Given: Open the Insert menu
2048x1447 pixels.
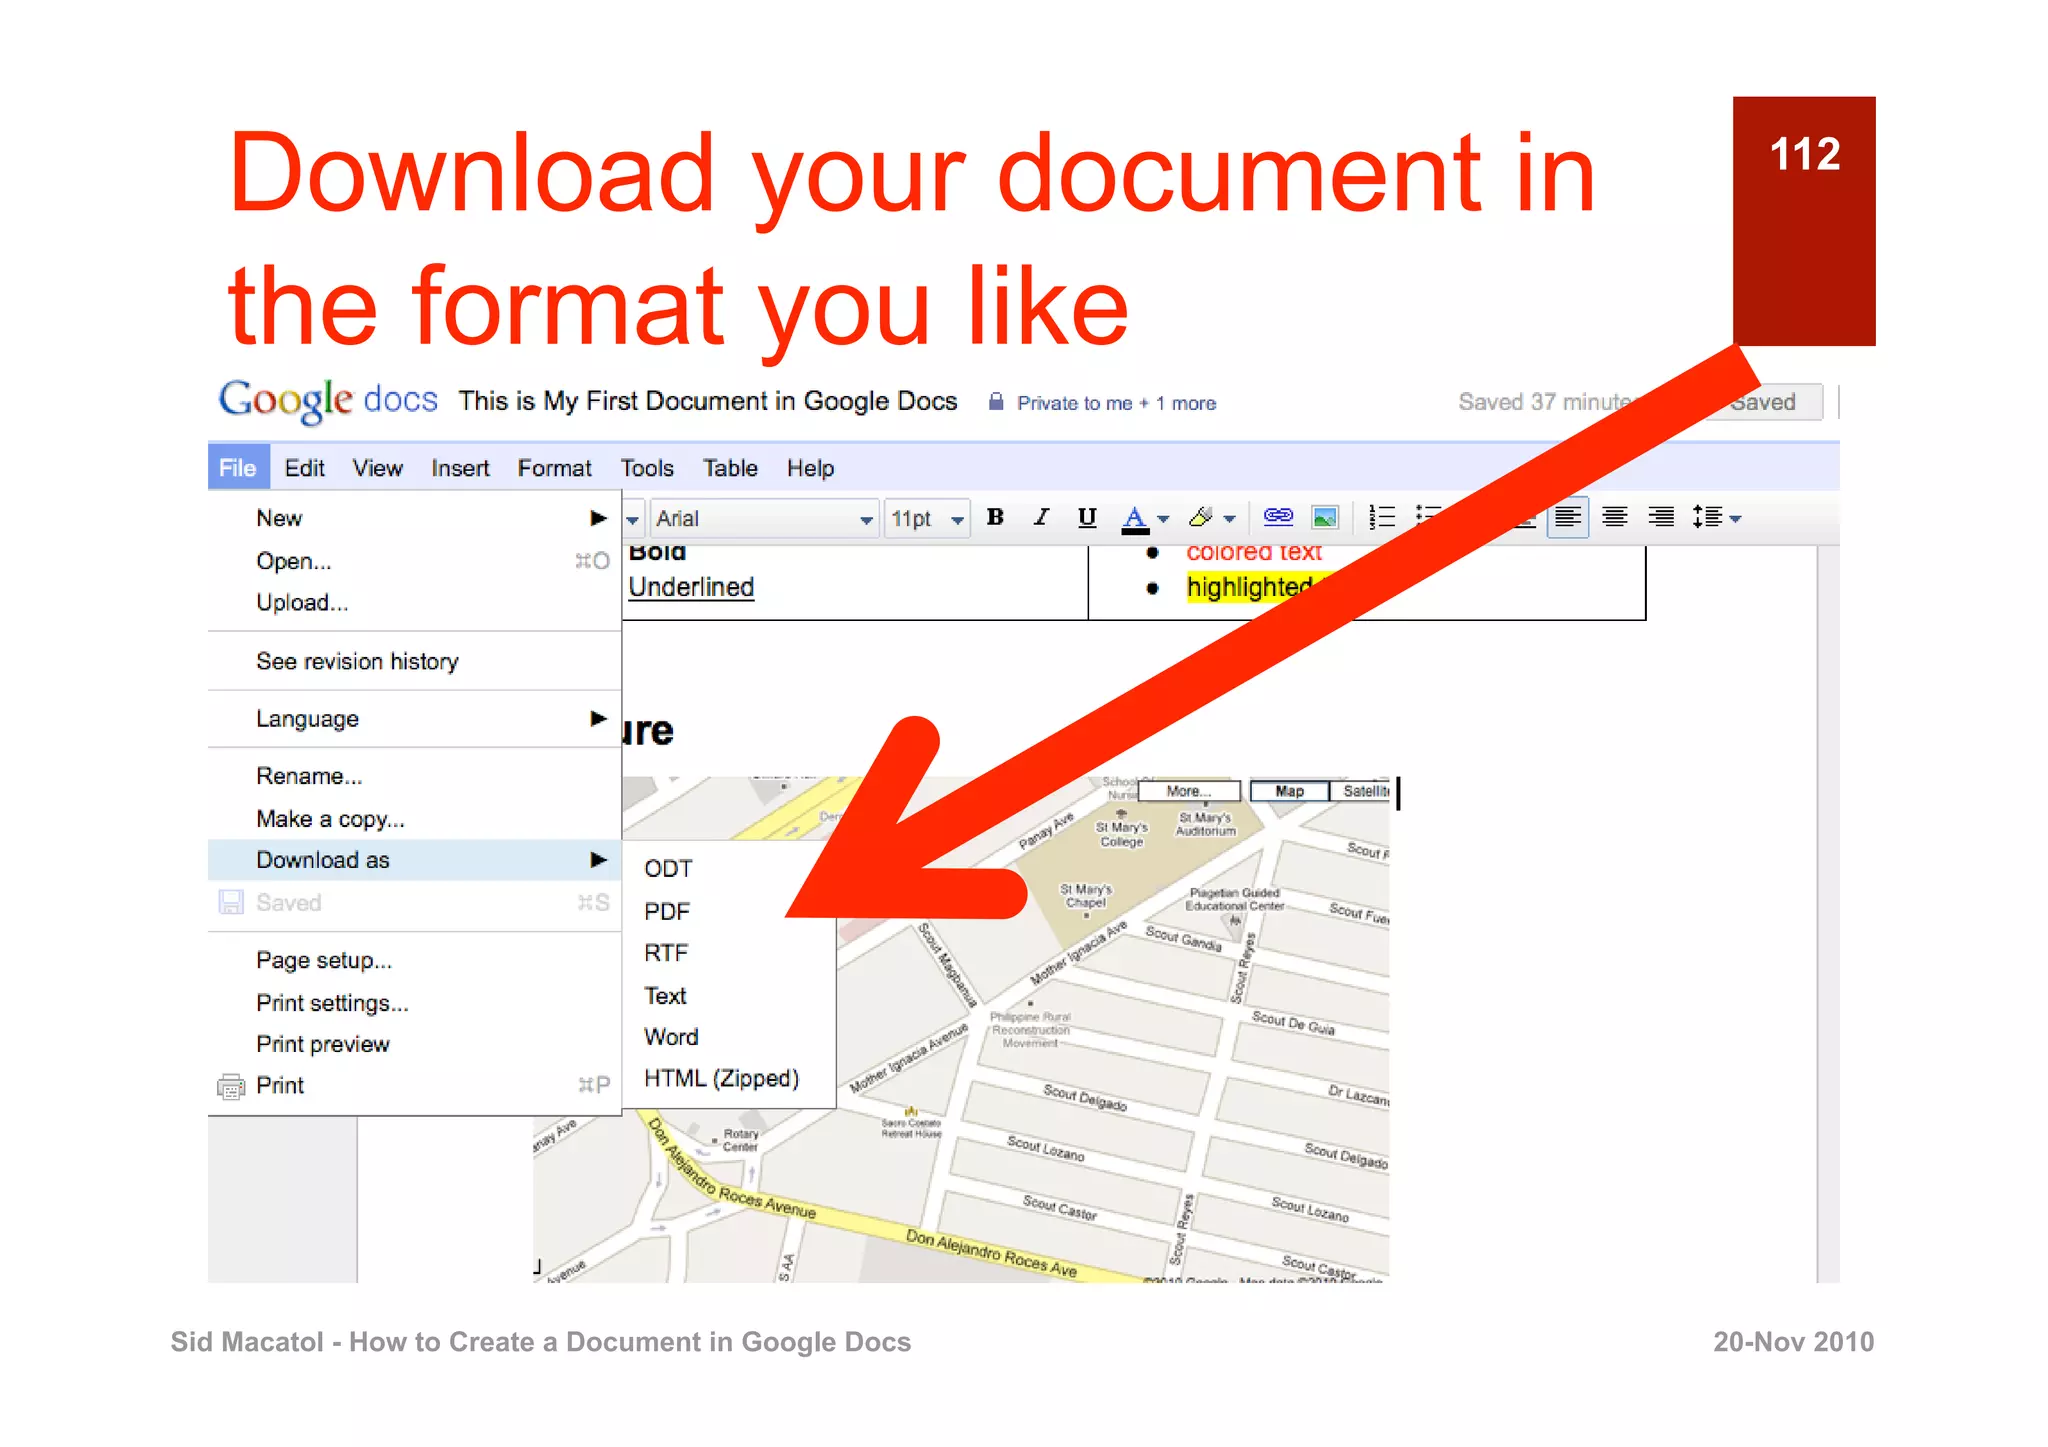Looking at the screenshot, I should click(x=460, y=468).
